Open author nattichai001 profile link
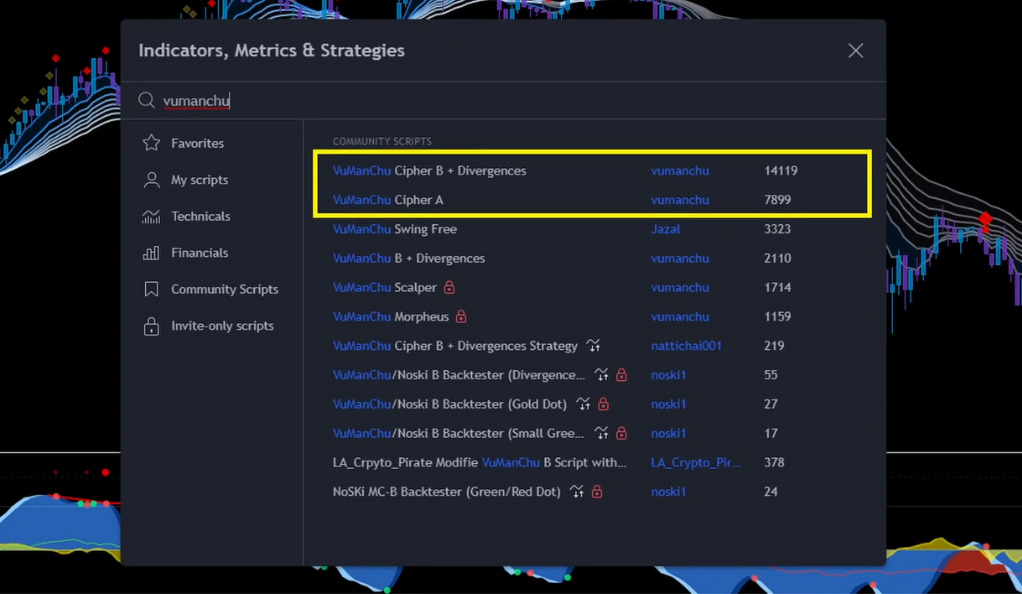Screen dimensions: 1022x594 (x=686, y=346)
